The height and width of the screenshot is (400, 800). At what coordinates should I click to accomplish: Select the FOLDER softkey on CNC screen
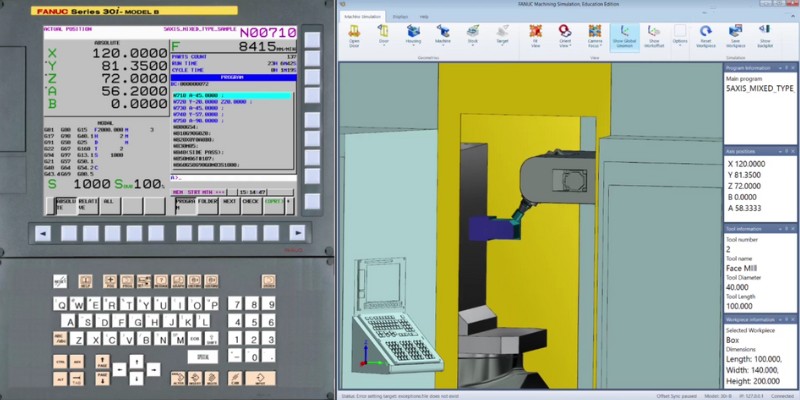pyautogui.click(x=208, y=206)
